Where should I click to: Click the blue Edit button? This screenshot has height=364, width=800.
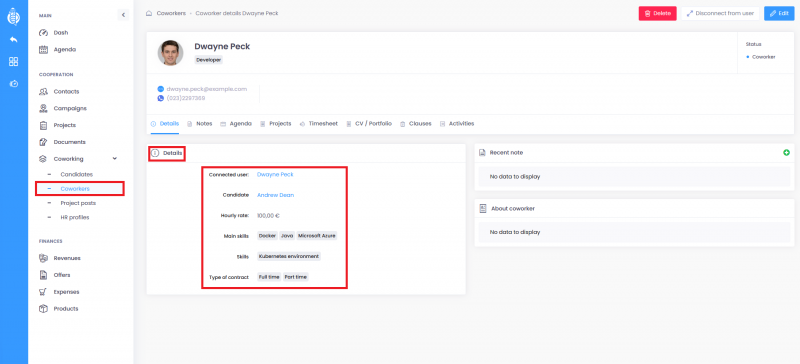[779, 13]
